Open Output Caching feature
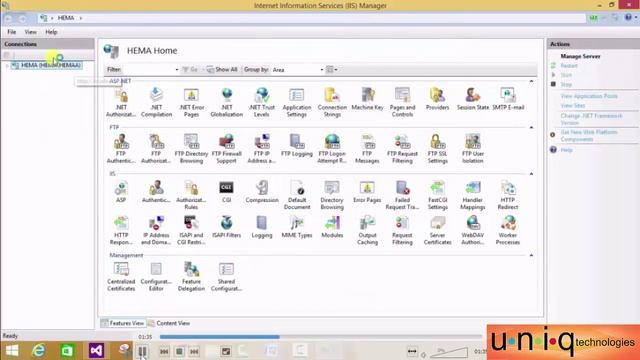This screenshot has width=640, height=360. click(x=367, y=230)
